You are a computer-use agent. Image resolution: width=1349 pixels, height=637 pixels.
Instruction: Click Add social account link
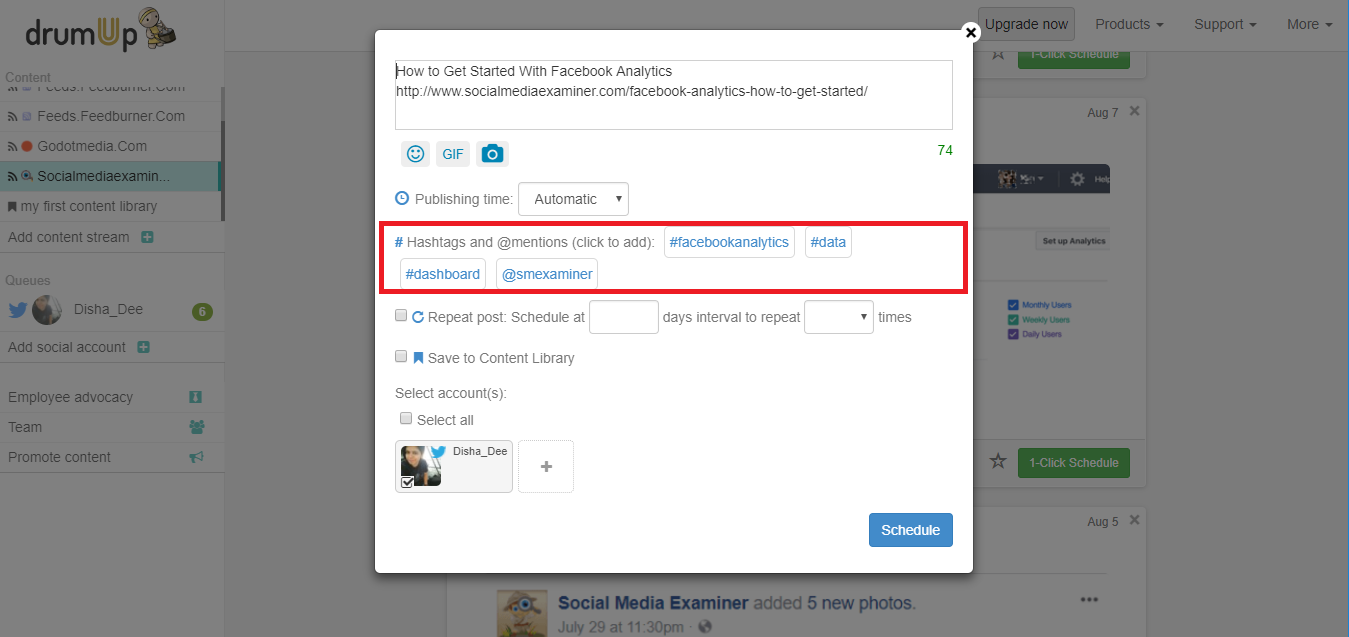point(67,347)
